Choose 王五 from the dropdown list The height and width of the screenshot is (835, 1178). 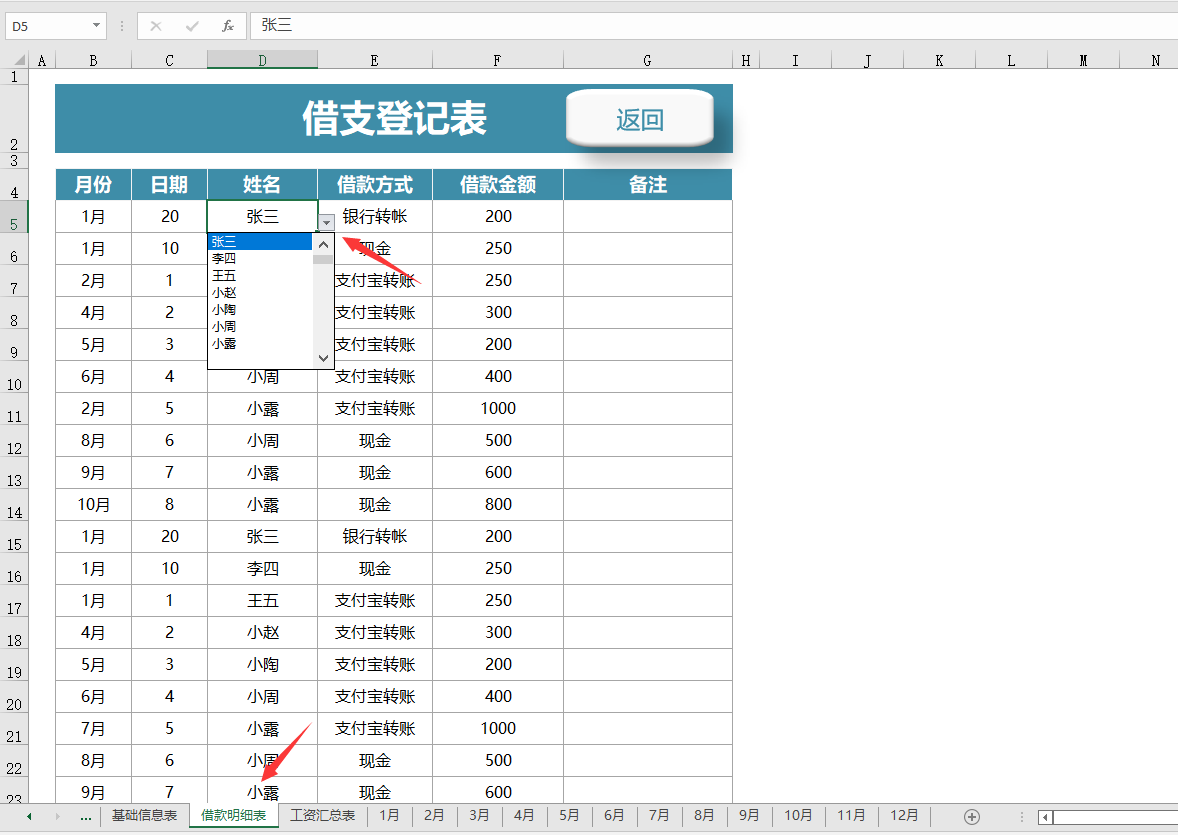pos(260,276)
